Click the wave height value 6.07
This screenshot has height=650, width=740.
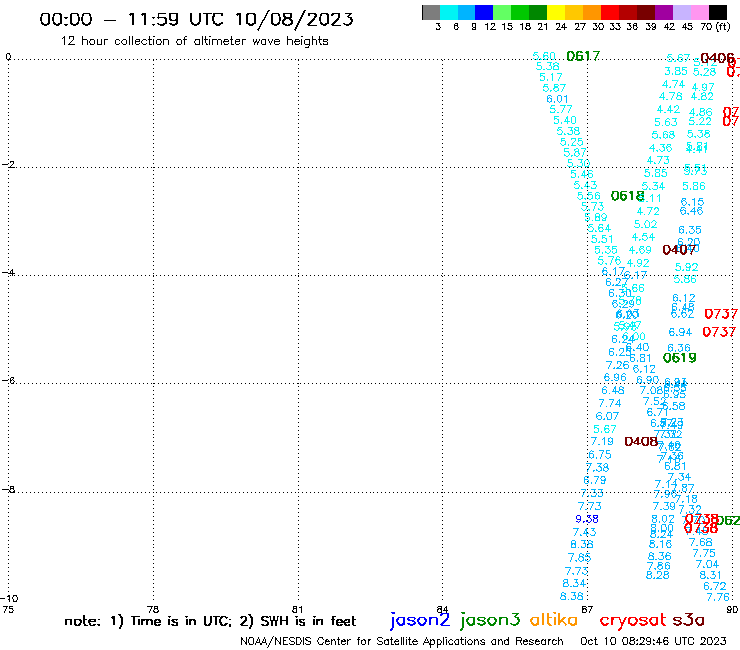click(607, 416)
